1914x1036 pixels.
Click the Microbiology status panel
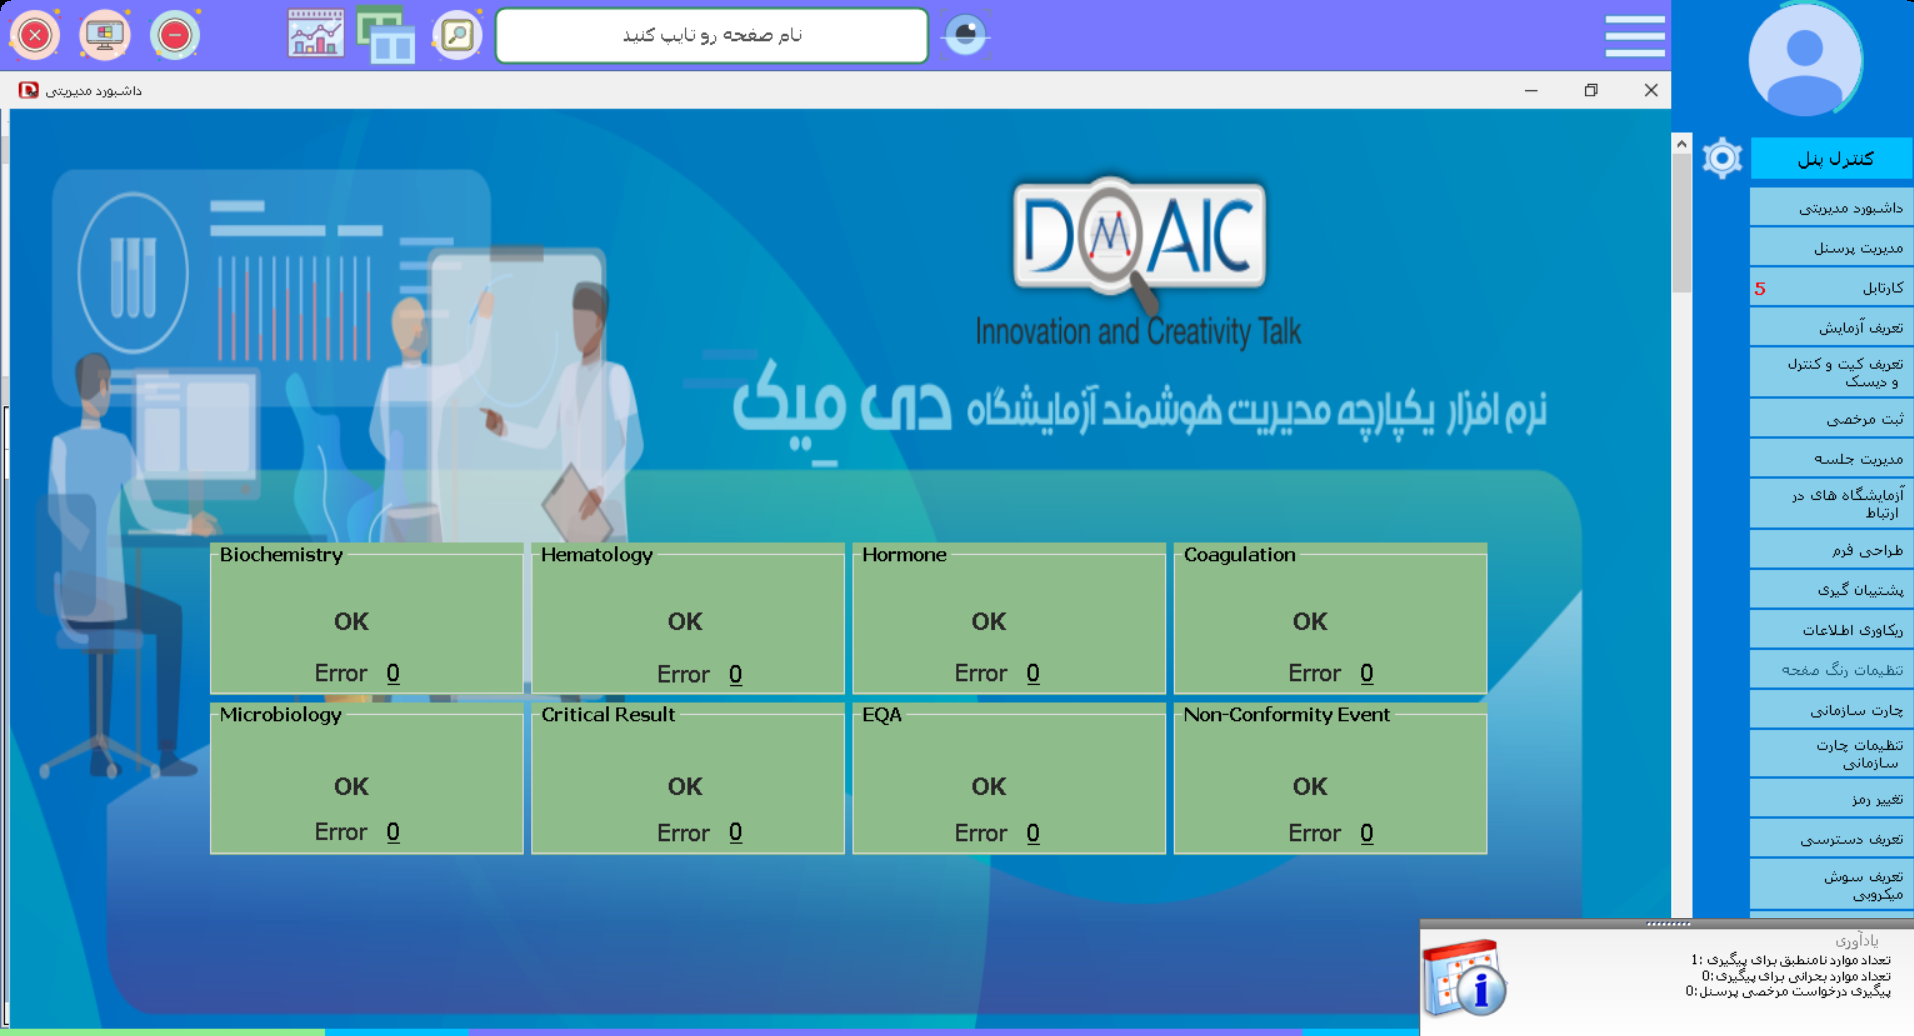pyautogui.click(x=366, y=778)
